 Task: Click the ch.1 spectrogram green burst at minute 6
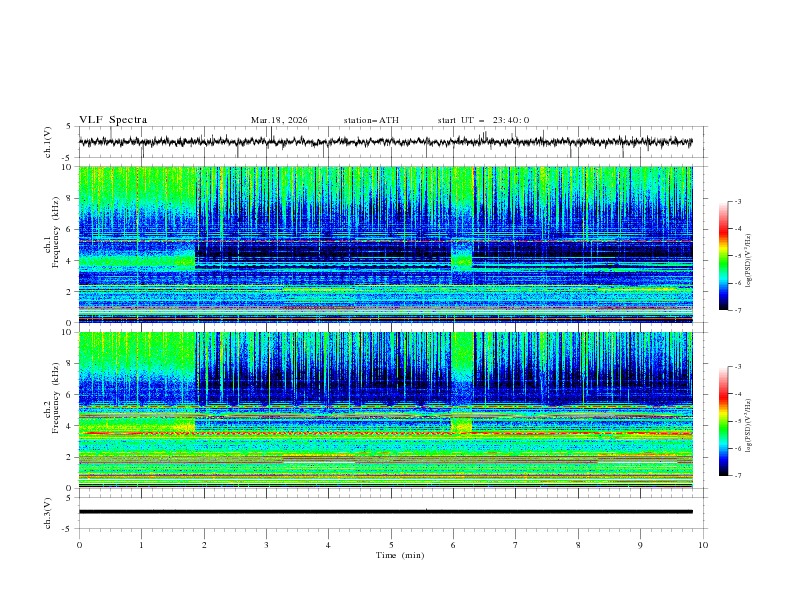coord(462,262)
